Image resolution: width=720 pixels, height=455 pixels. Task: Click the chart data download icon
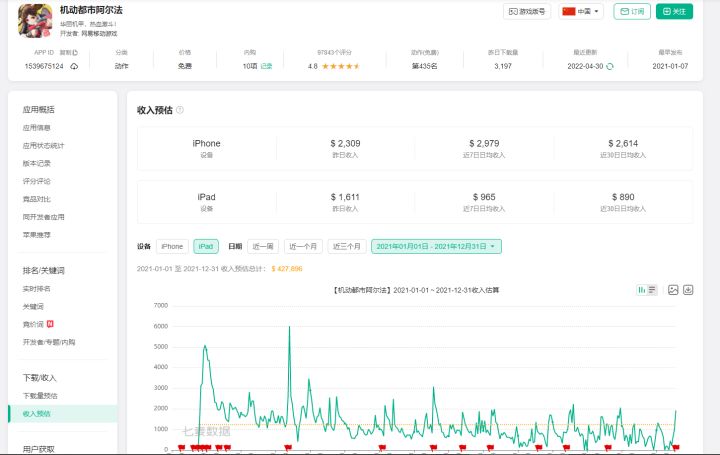click(x=688, y=290)
